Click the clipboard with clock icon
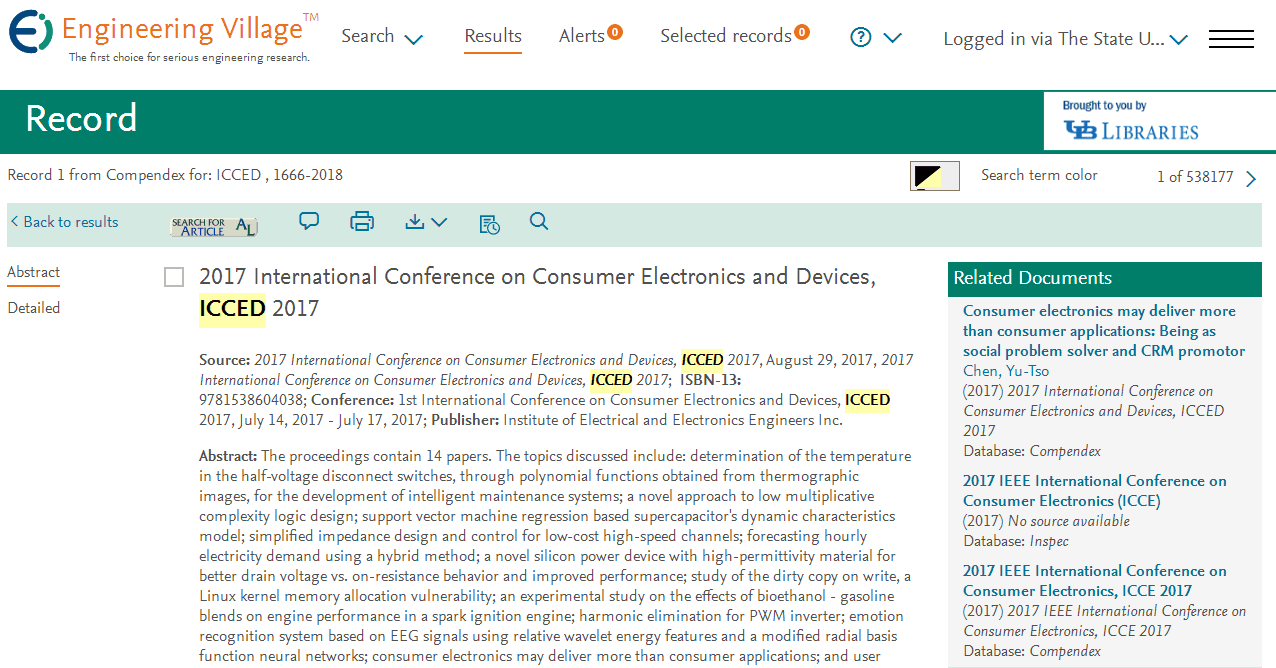This screenshot has height=668, width=1276. (489, 223)
